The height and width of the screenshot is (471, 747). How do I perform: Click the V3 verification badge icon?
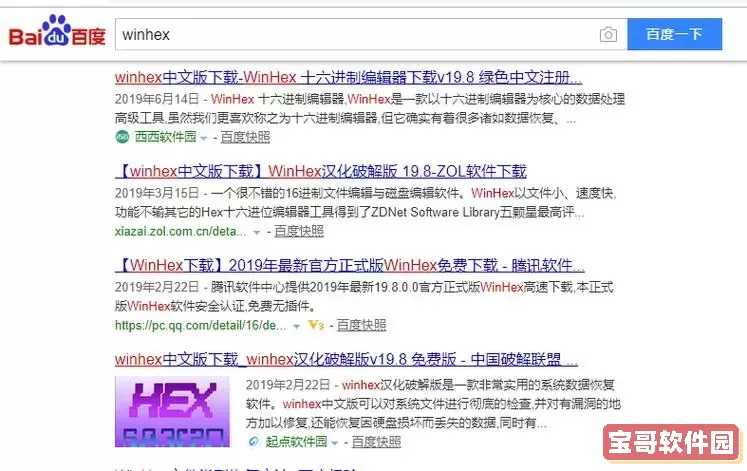tap(316, 325)
